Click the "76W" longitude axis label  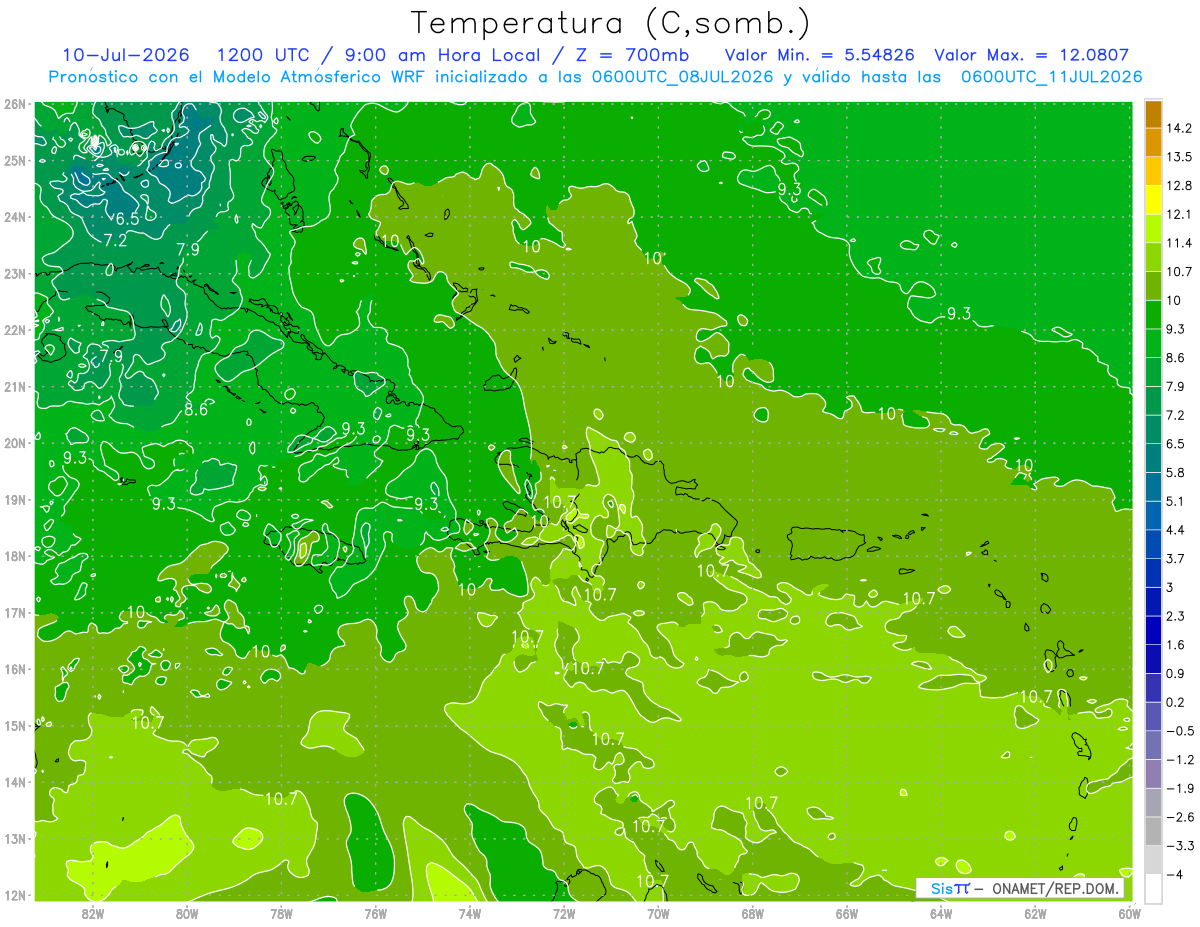375,913
